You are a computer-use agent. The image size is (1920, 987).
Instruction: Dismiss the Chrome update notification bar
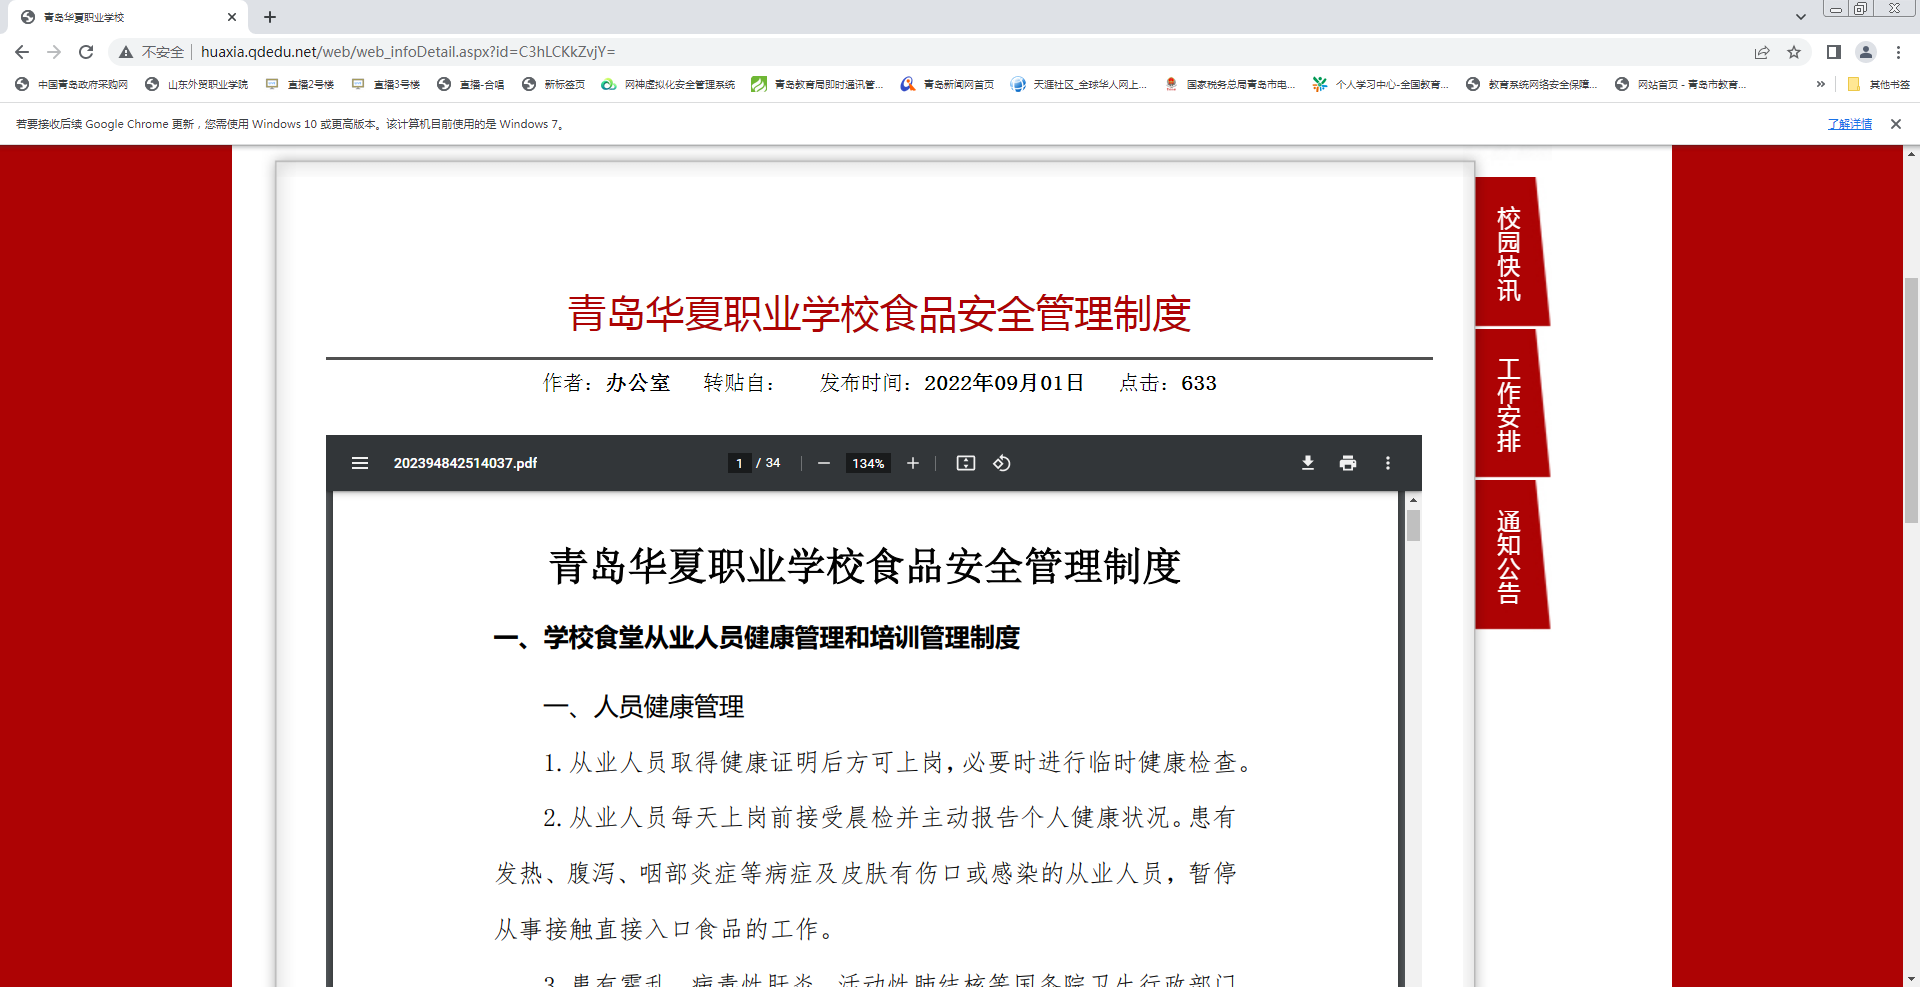tap(1896, 124)
